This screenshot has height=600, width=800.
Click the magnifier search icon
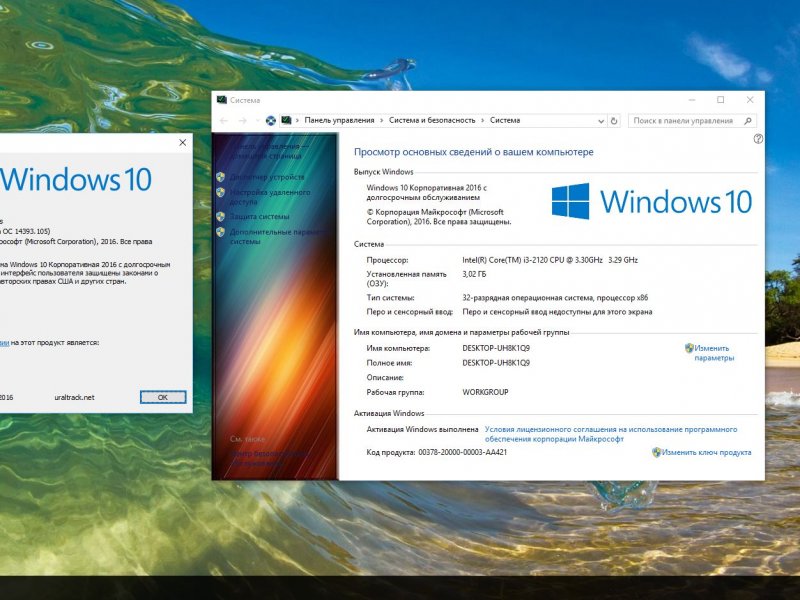748,121
